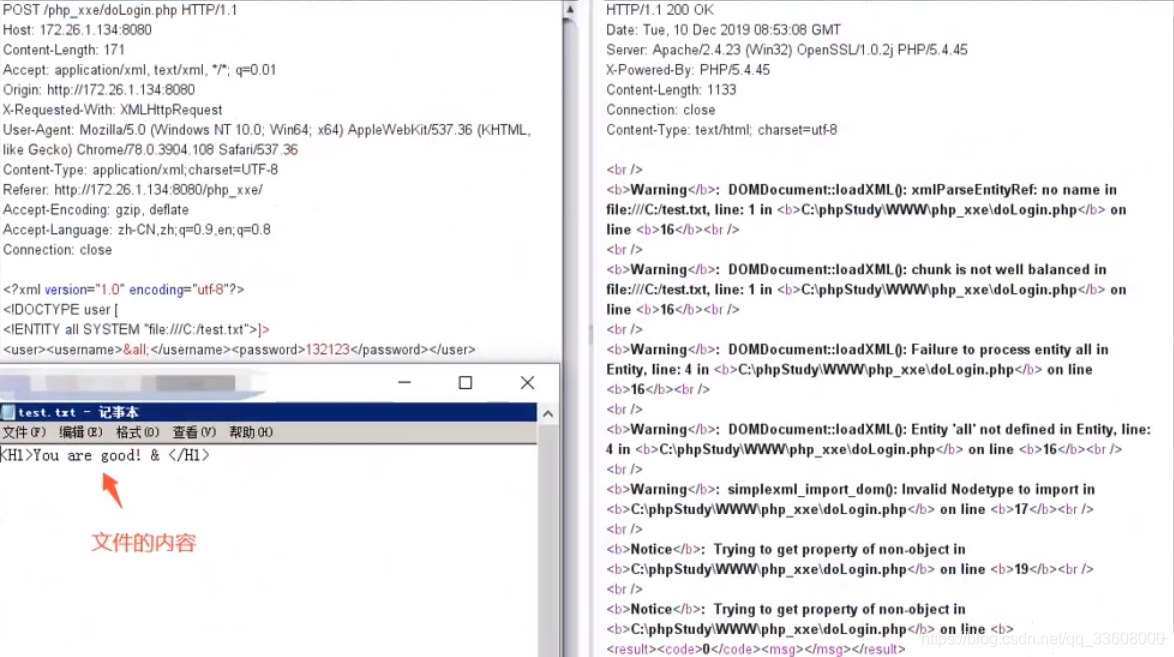Open the 文件(F) menu in Notepad
This screenshot has height=657, width=1174.
(x=24, y=432)
